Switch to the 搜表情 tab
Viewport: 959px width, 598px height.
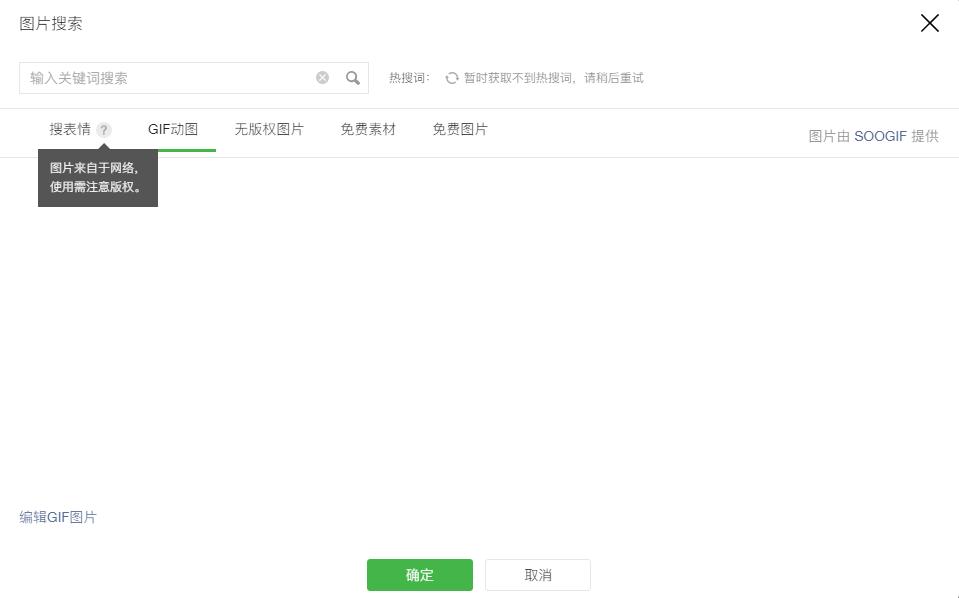[x=70, y=129]
